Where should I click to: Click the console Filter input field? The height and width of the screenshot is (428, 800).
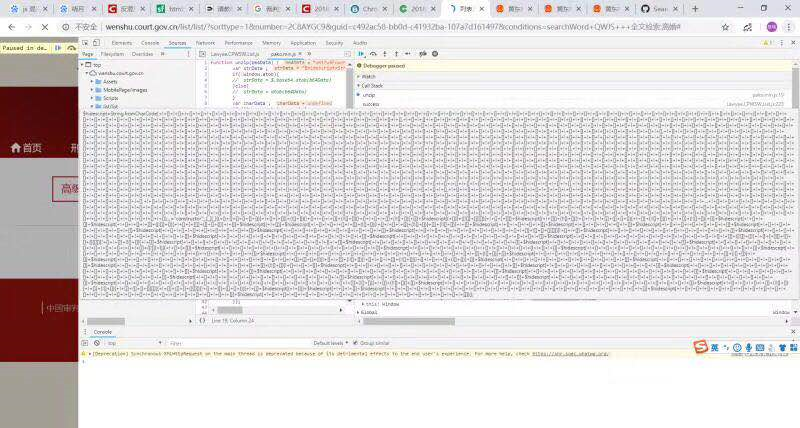click(239, 343)
